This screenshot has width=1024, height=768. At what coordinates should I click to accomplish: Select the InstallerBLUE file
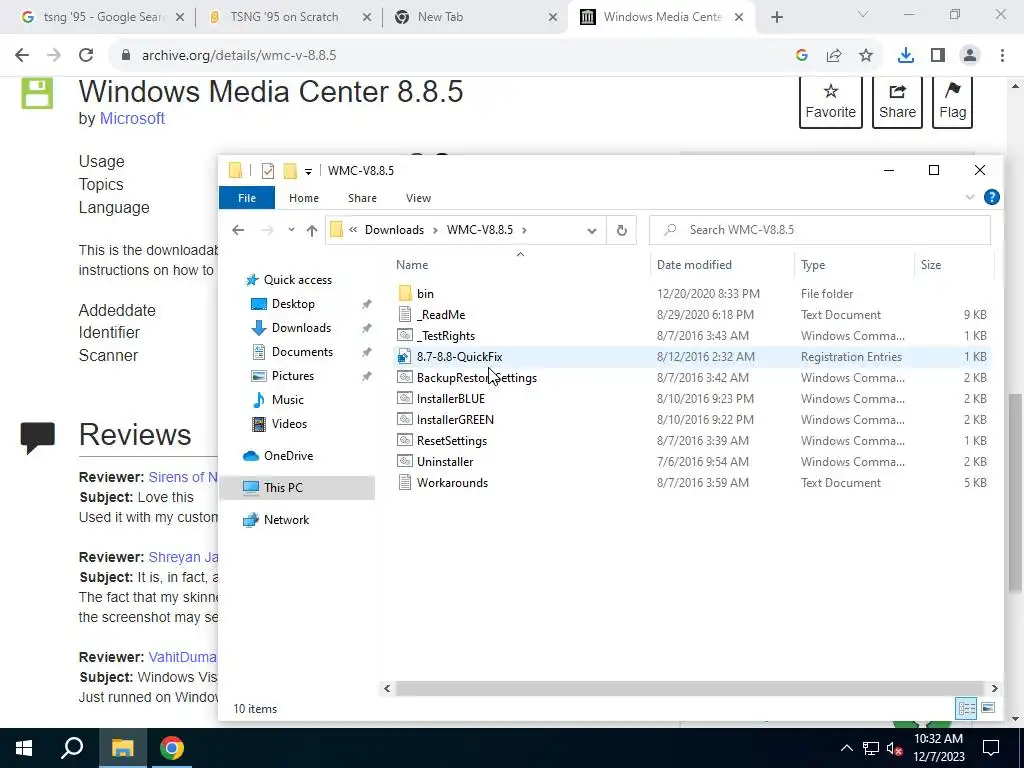coord(451,399)
